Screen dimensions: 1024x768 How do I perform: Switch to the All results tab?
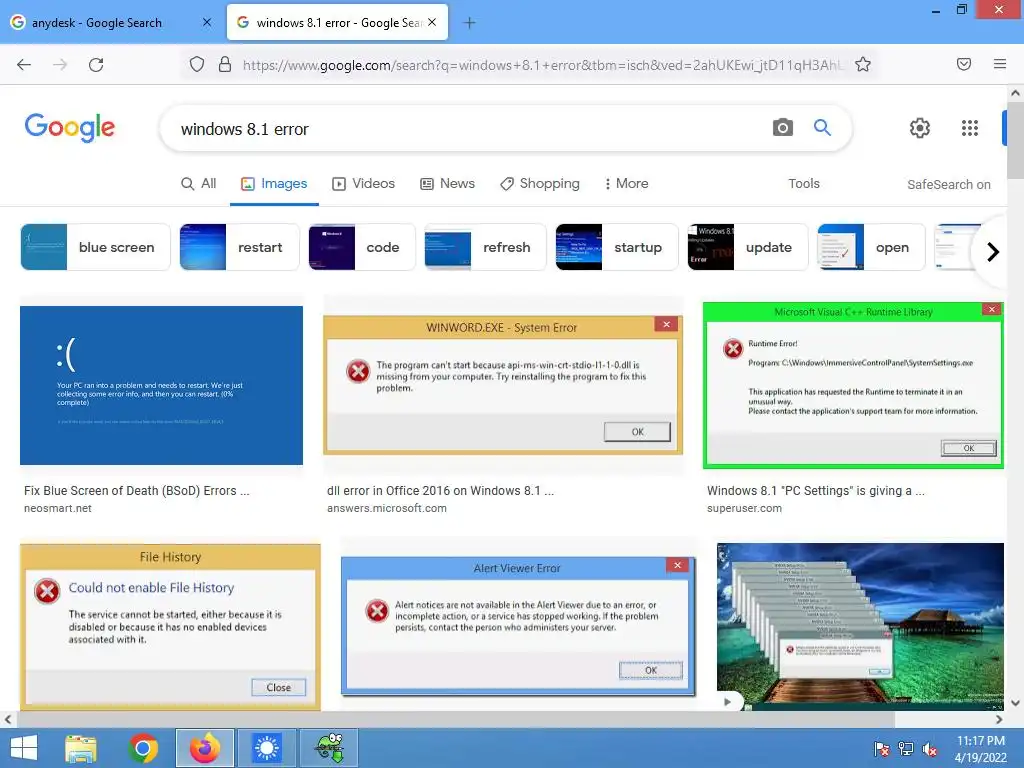coord(199,184)
